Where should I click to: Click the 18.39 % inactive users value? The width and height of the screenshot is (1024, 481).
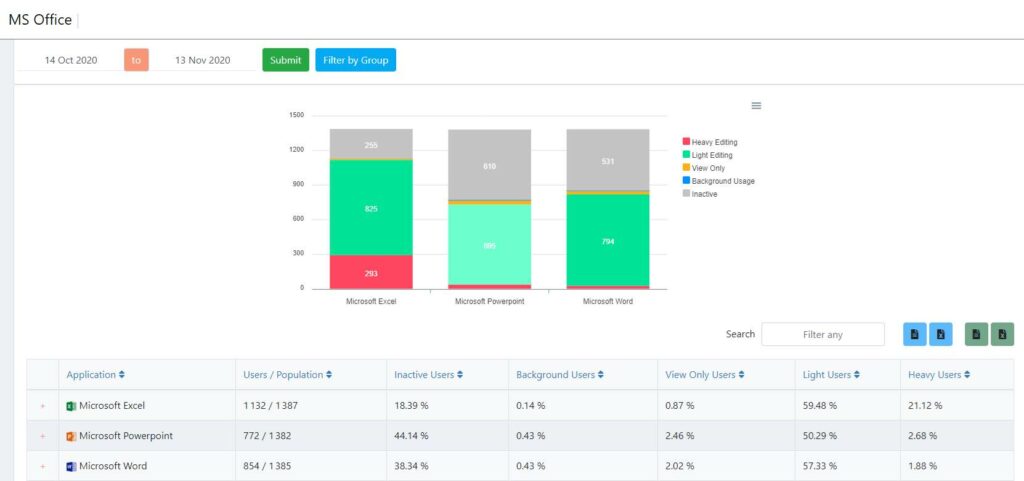tap(411, 406)
